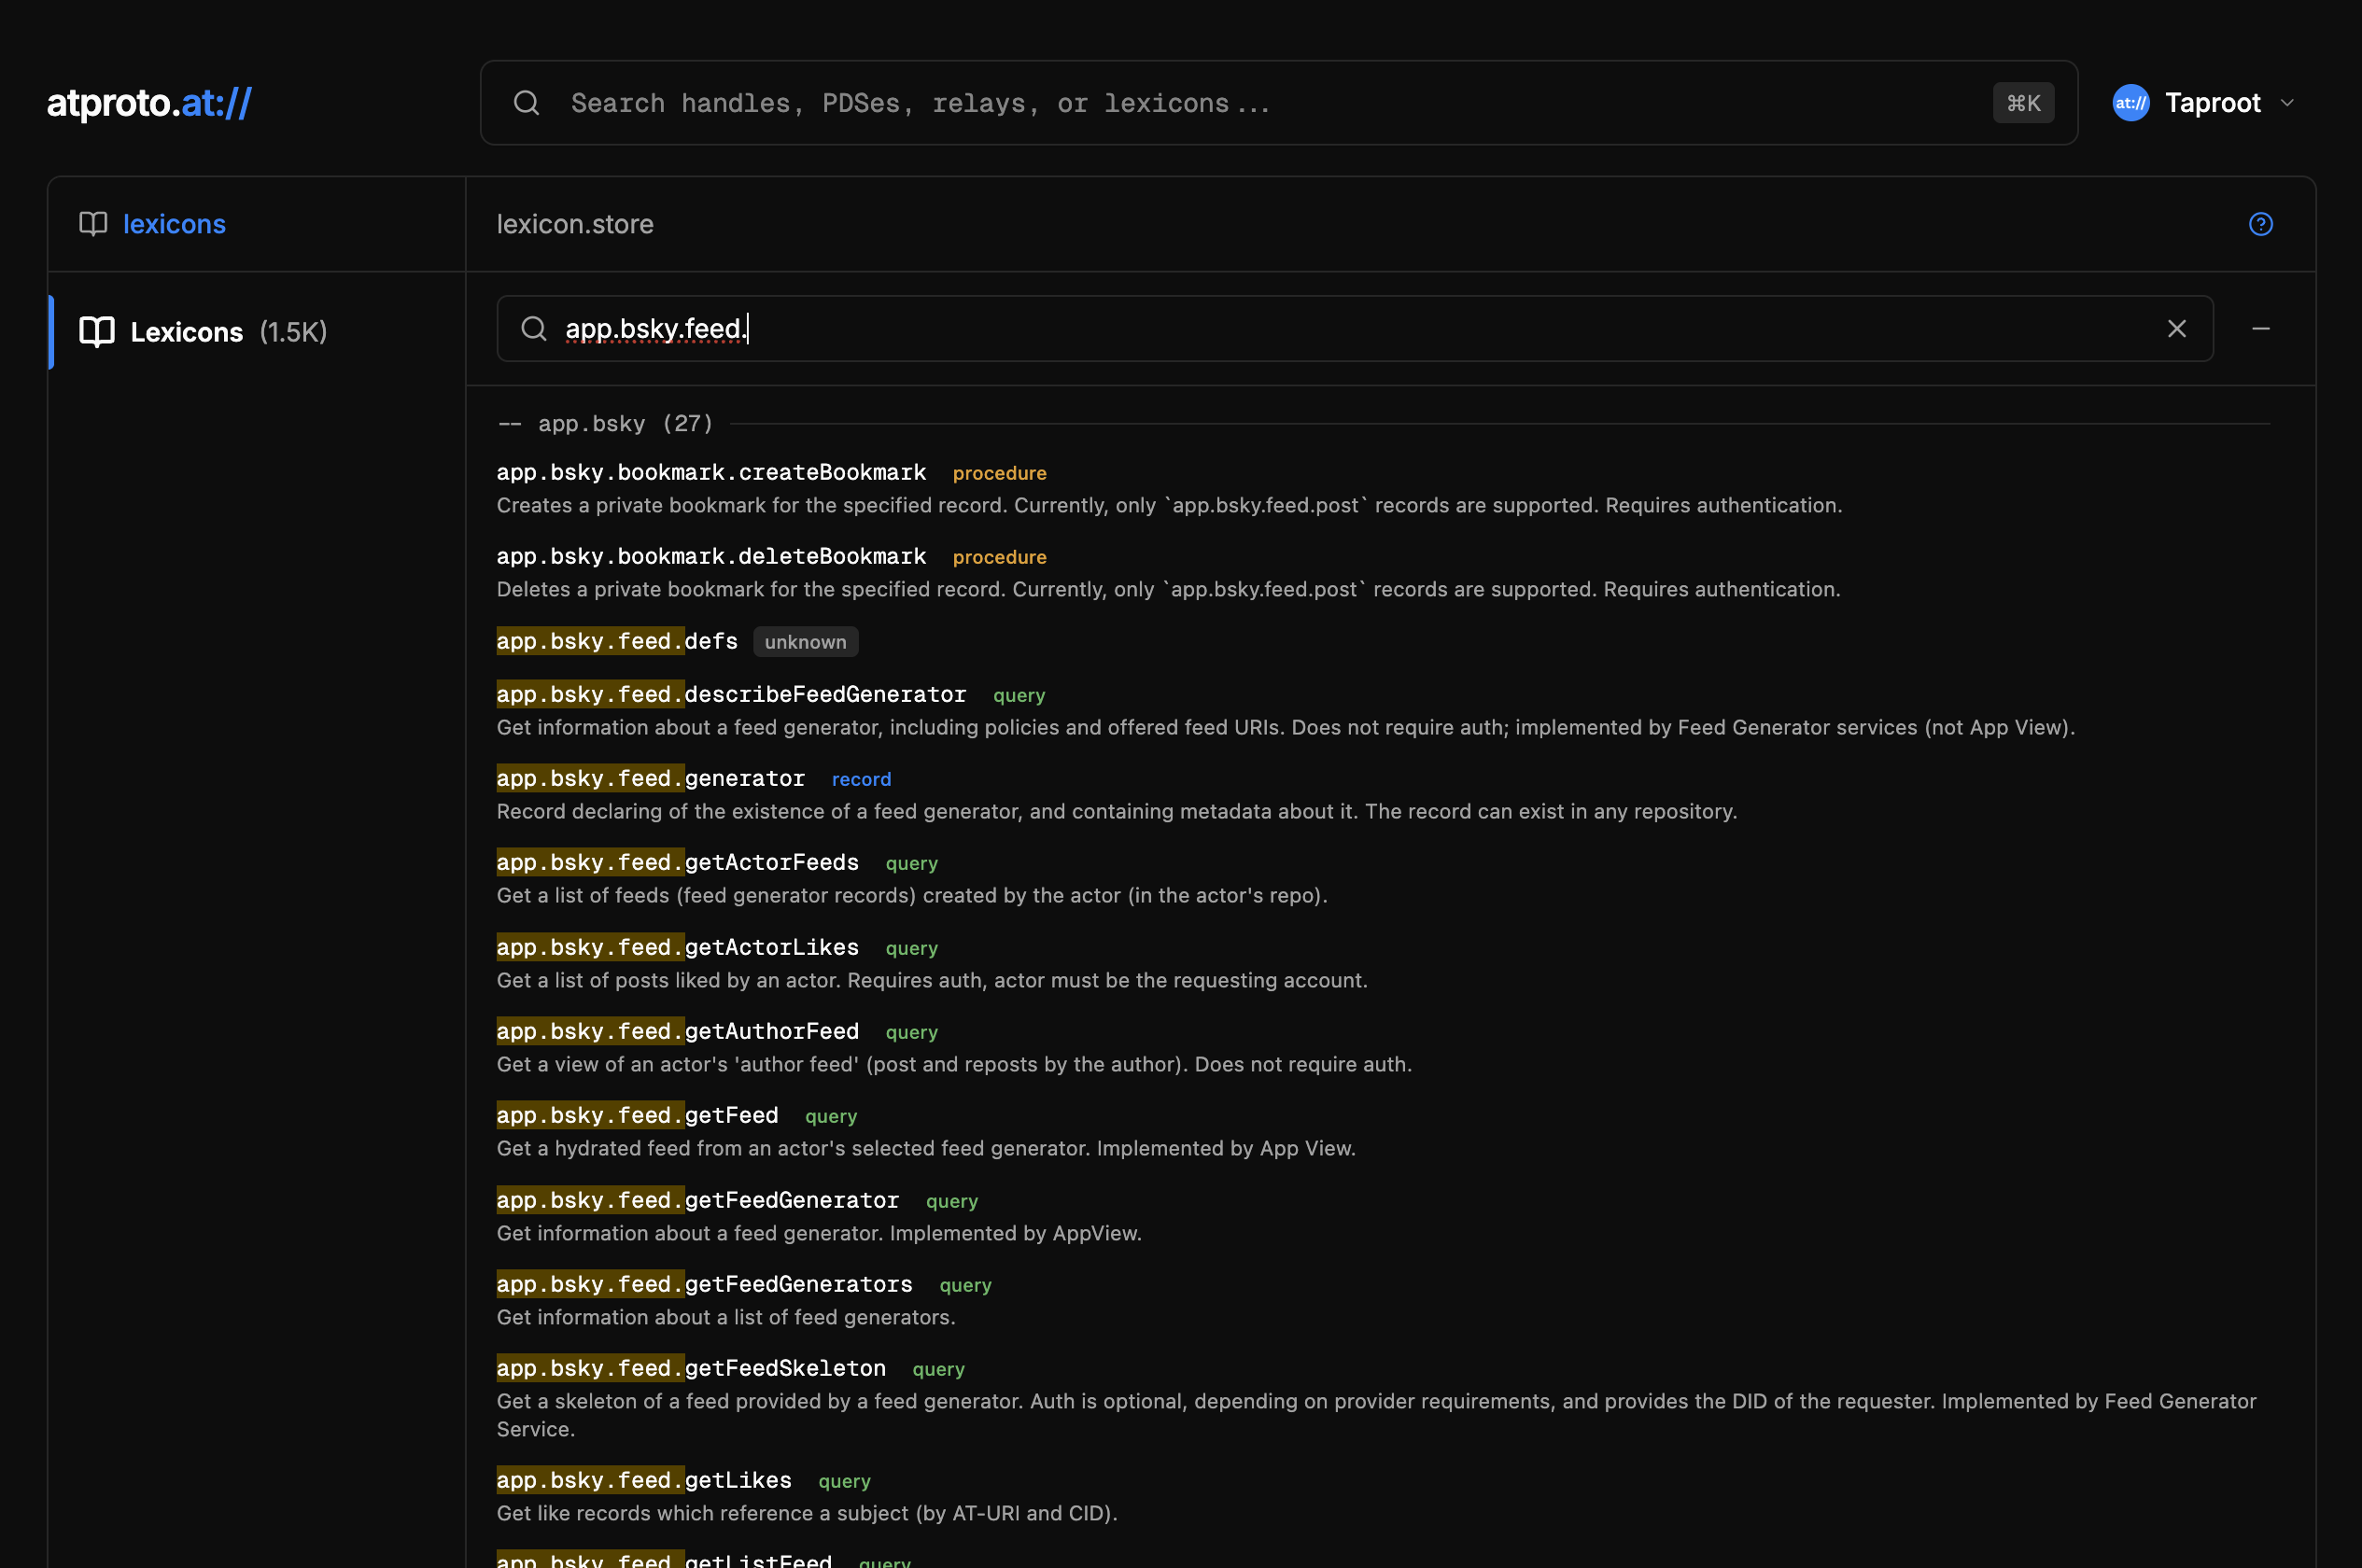Click the lexicon filter magnifier icon

(x=534, y=329)
